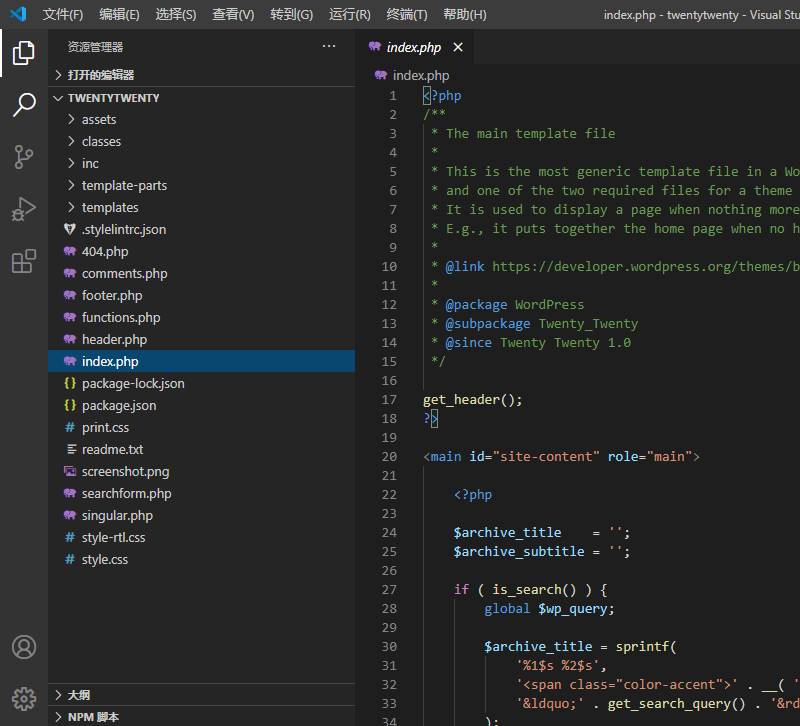Expand the NPM 脚本 section
Image resolution: width=800 pixels, height=726 pixels.
[202, 717]
